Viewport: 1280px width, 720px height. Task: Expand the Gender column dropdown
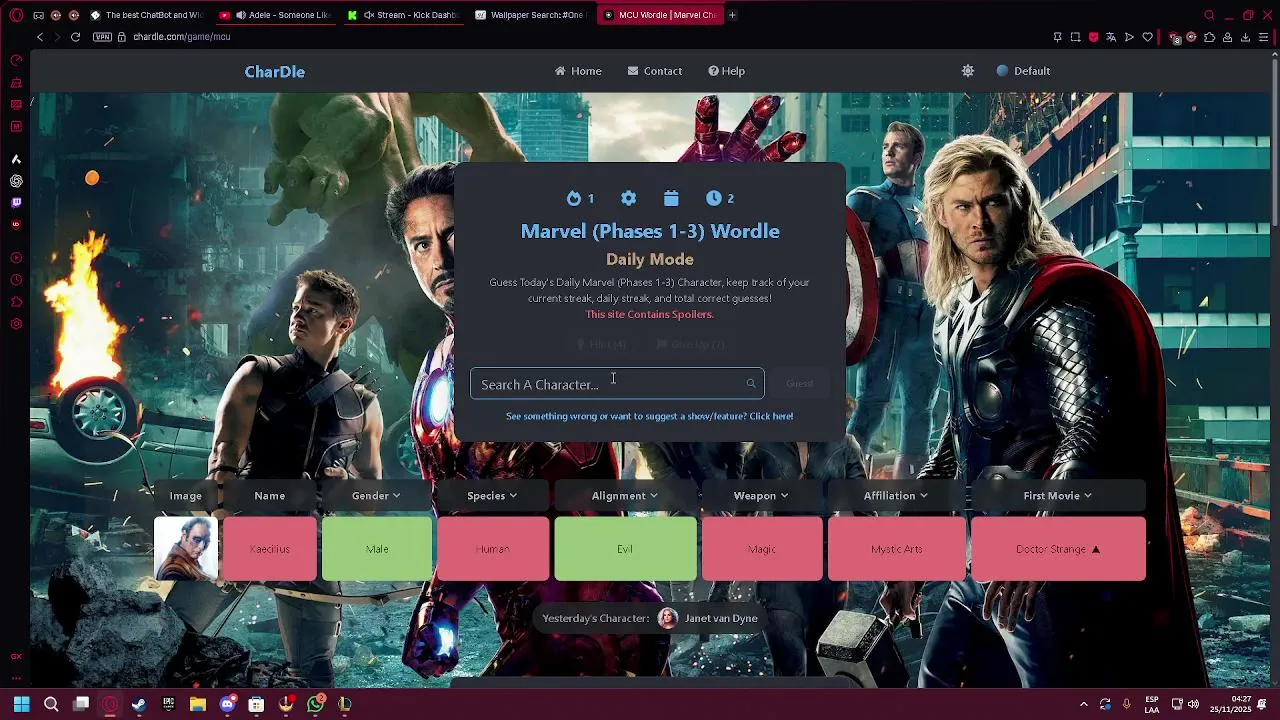pos(377,496)
